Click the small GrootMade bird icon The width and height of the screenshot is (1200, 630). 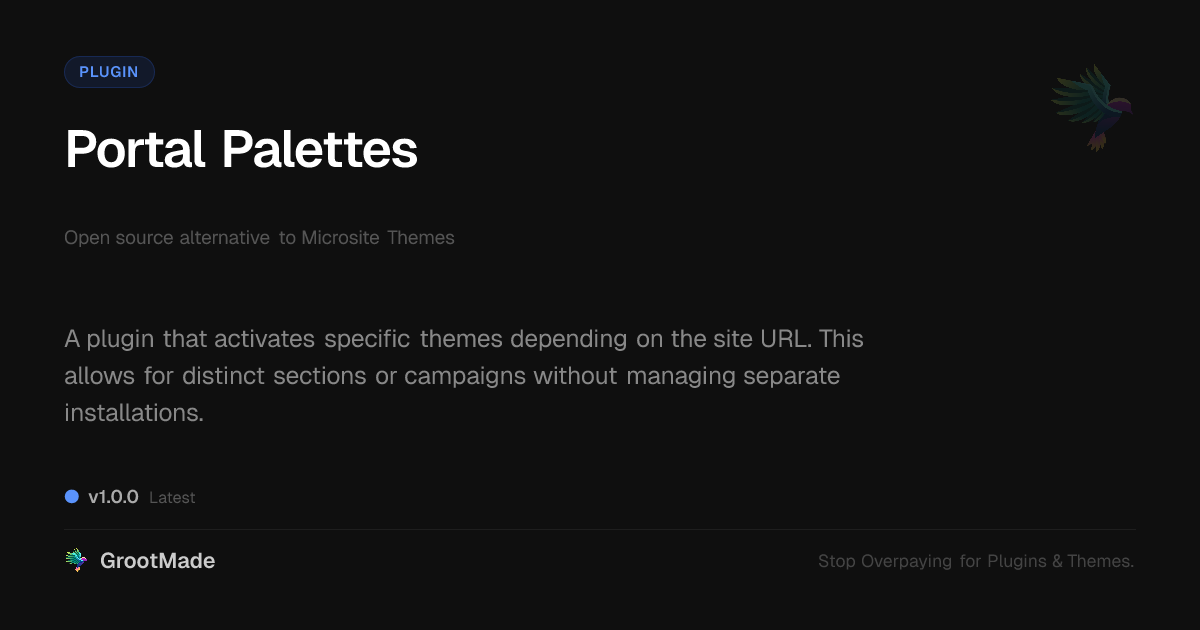tap(76, 561)
